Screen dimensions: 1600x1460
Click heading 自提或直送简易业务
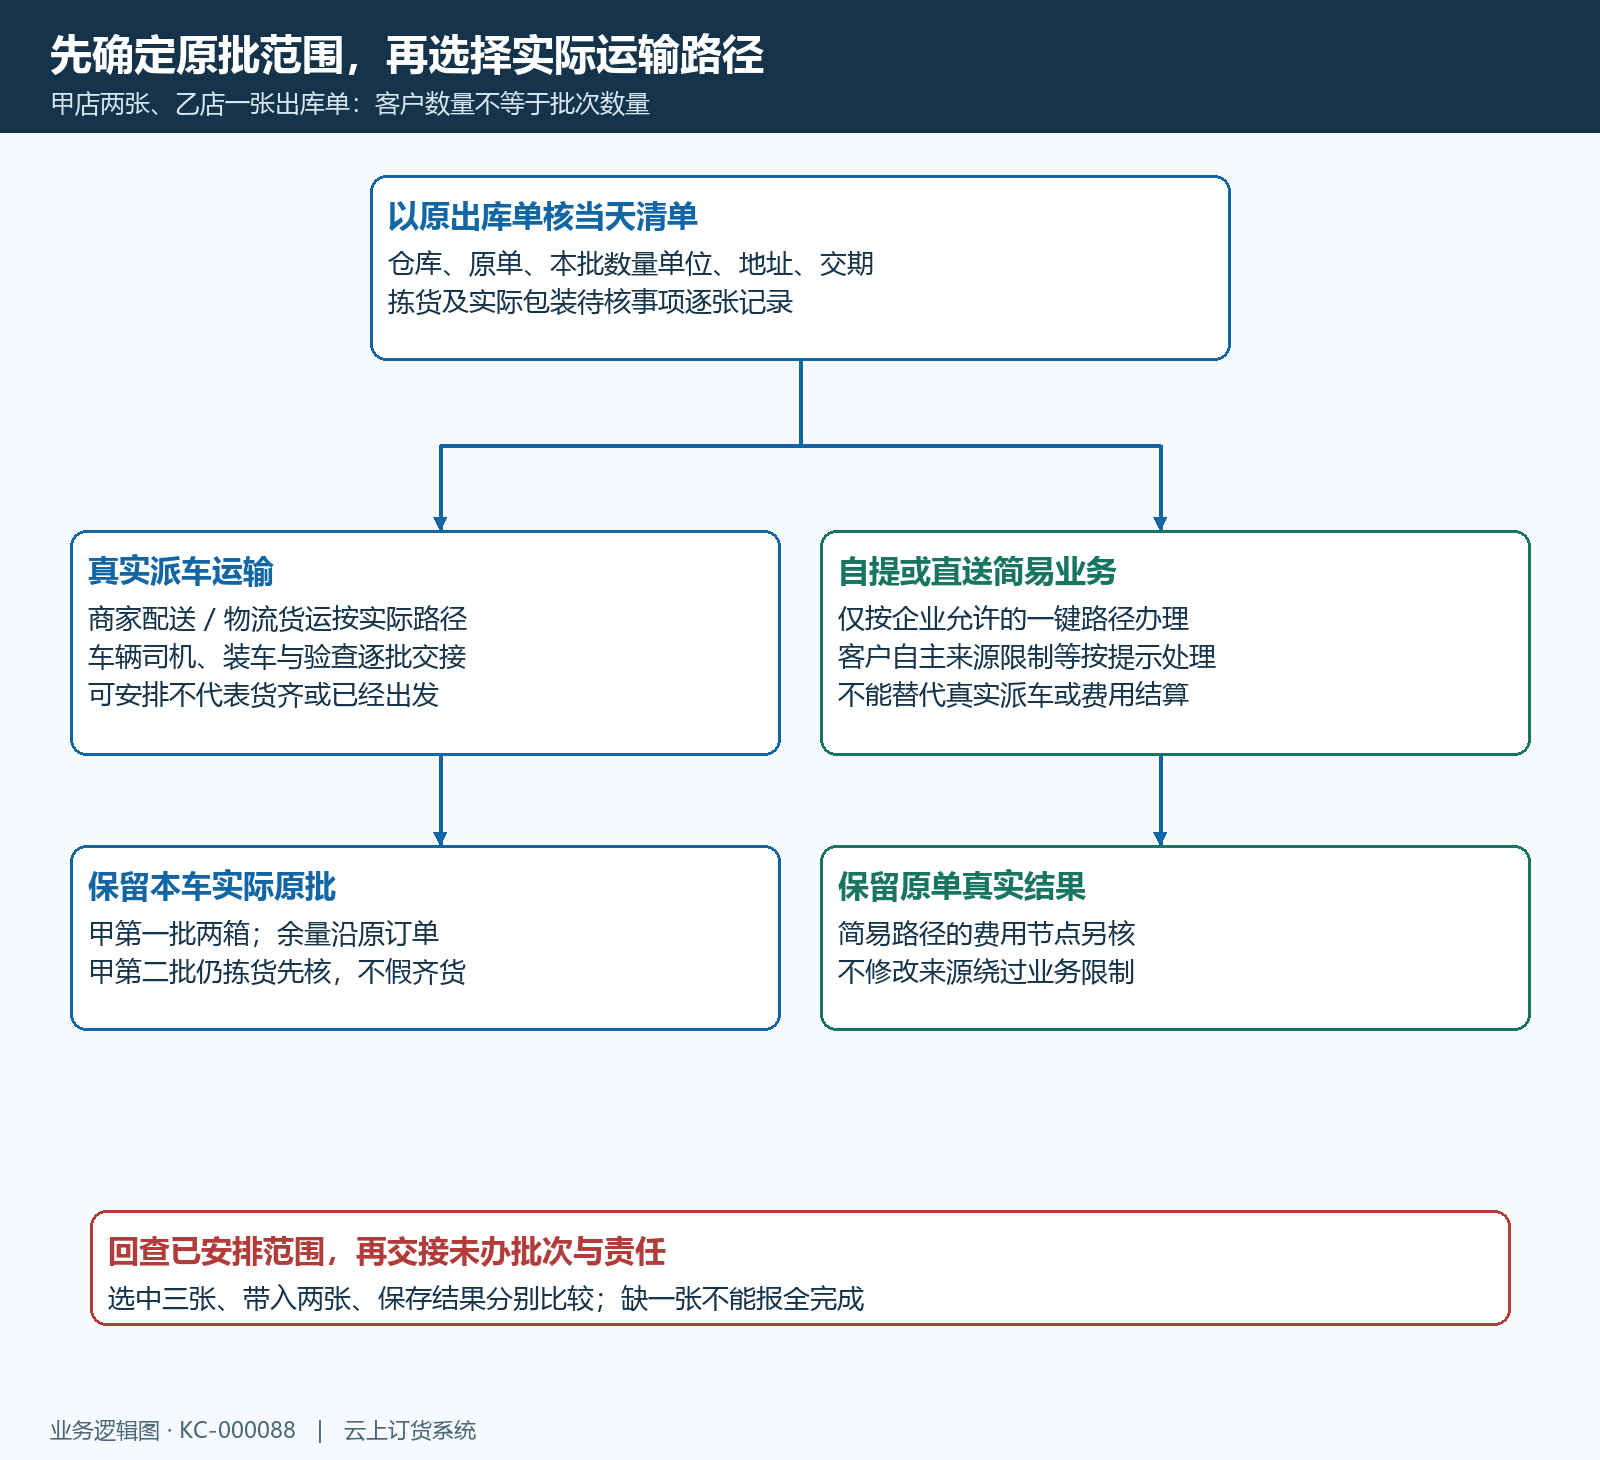point(977,571)
